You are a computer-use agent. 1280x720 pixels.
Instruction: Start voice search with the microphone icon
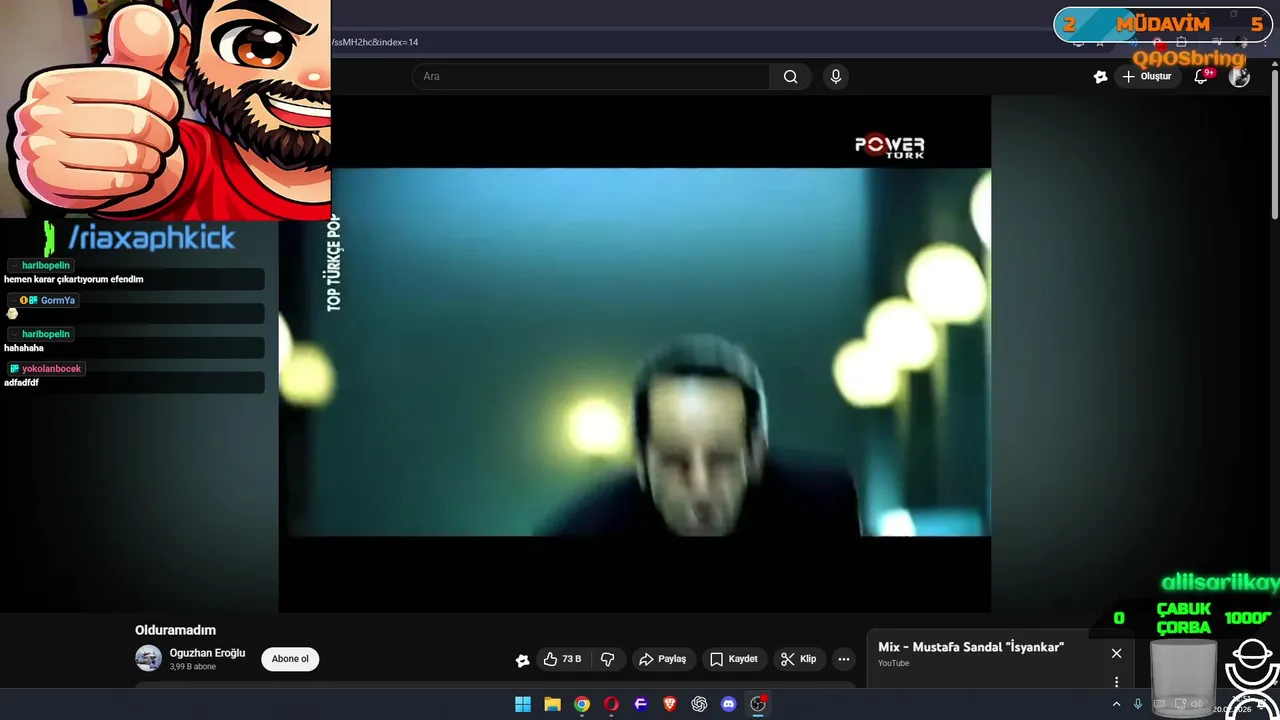(x=836, y=77)
